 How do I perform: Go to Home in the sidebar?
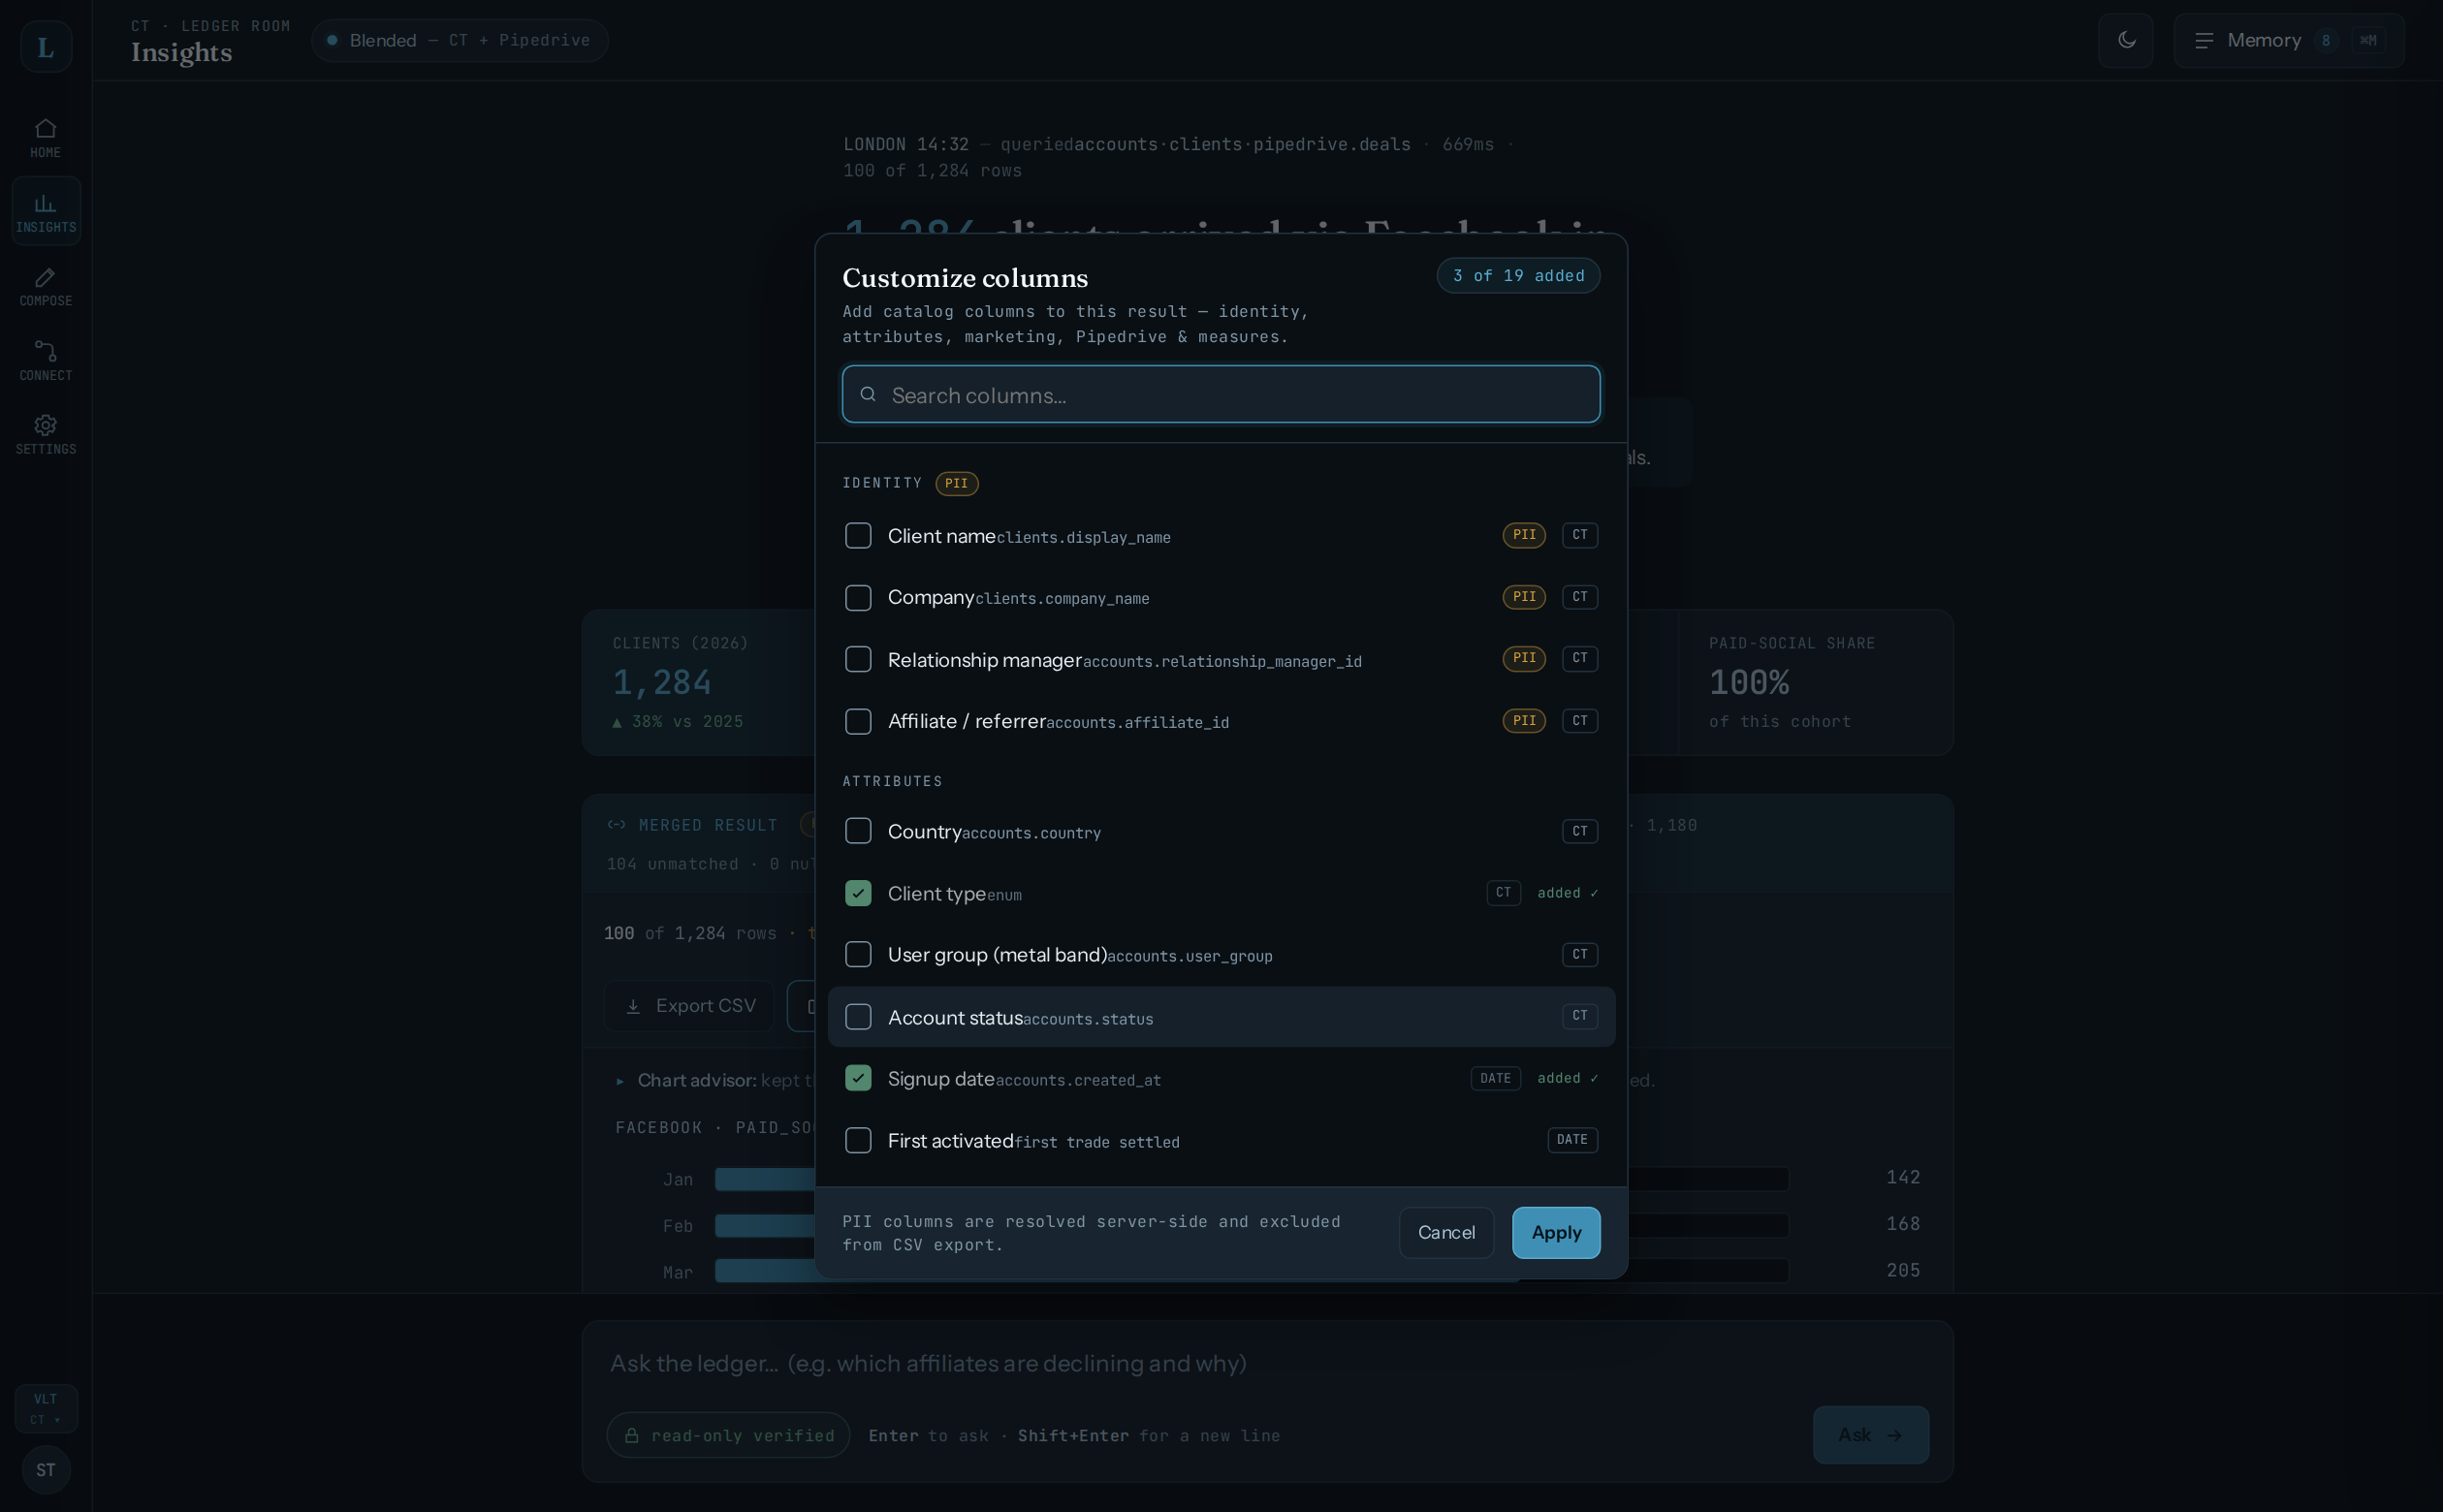[45, 138]
